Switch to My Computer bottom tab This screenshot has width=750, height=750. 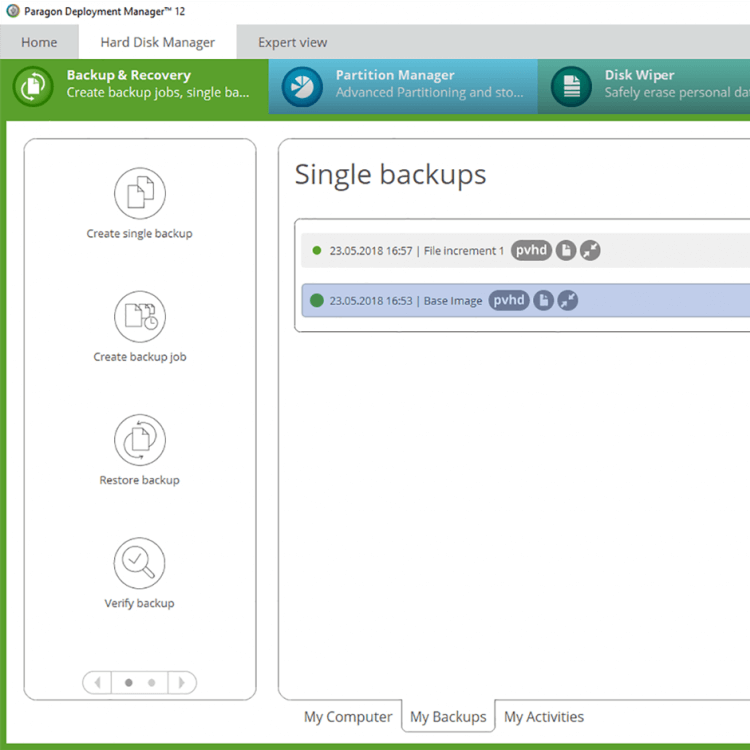pos(348,717)
